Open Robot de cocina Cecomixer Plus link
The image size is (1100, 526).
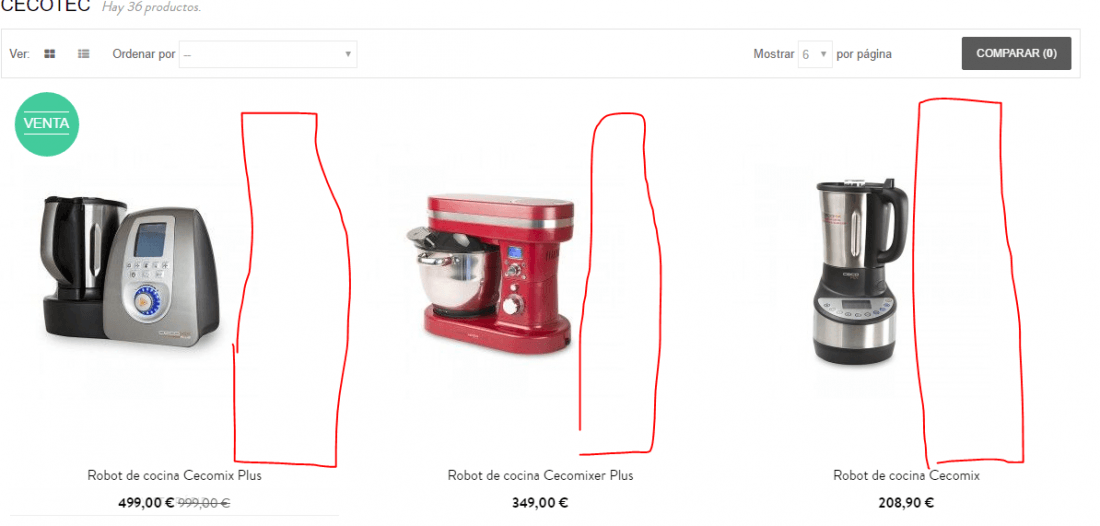540,476
